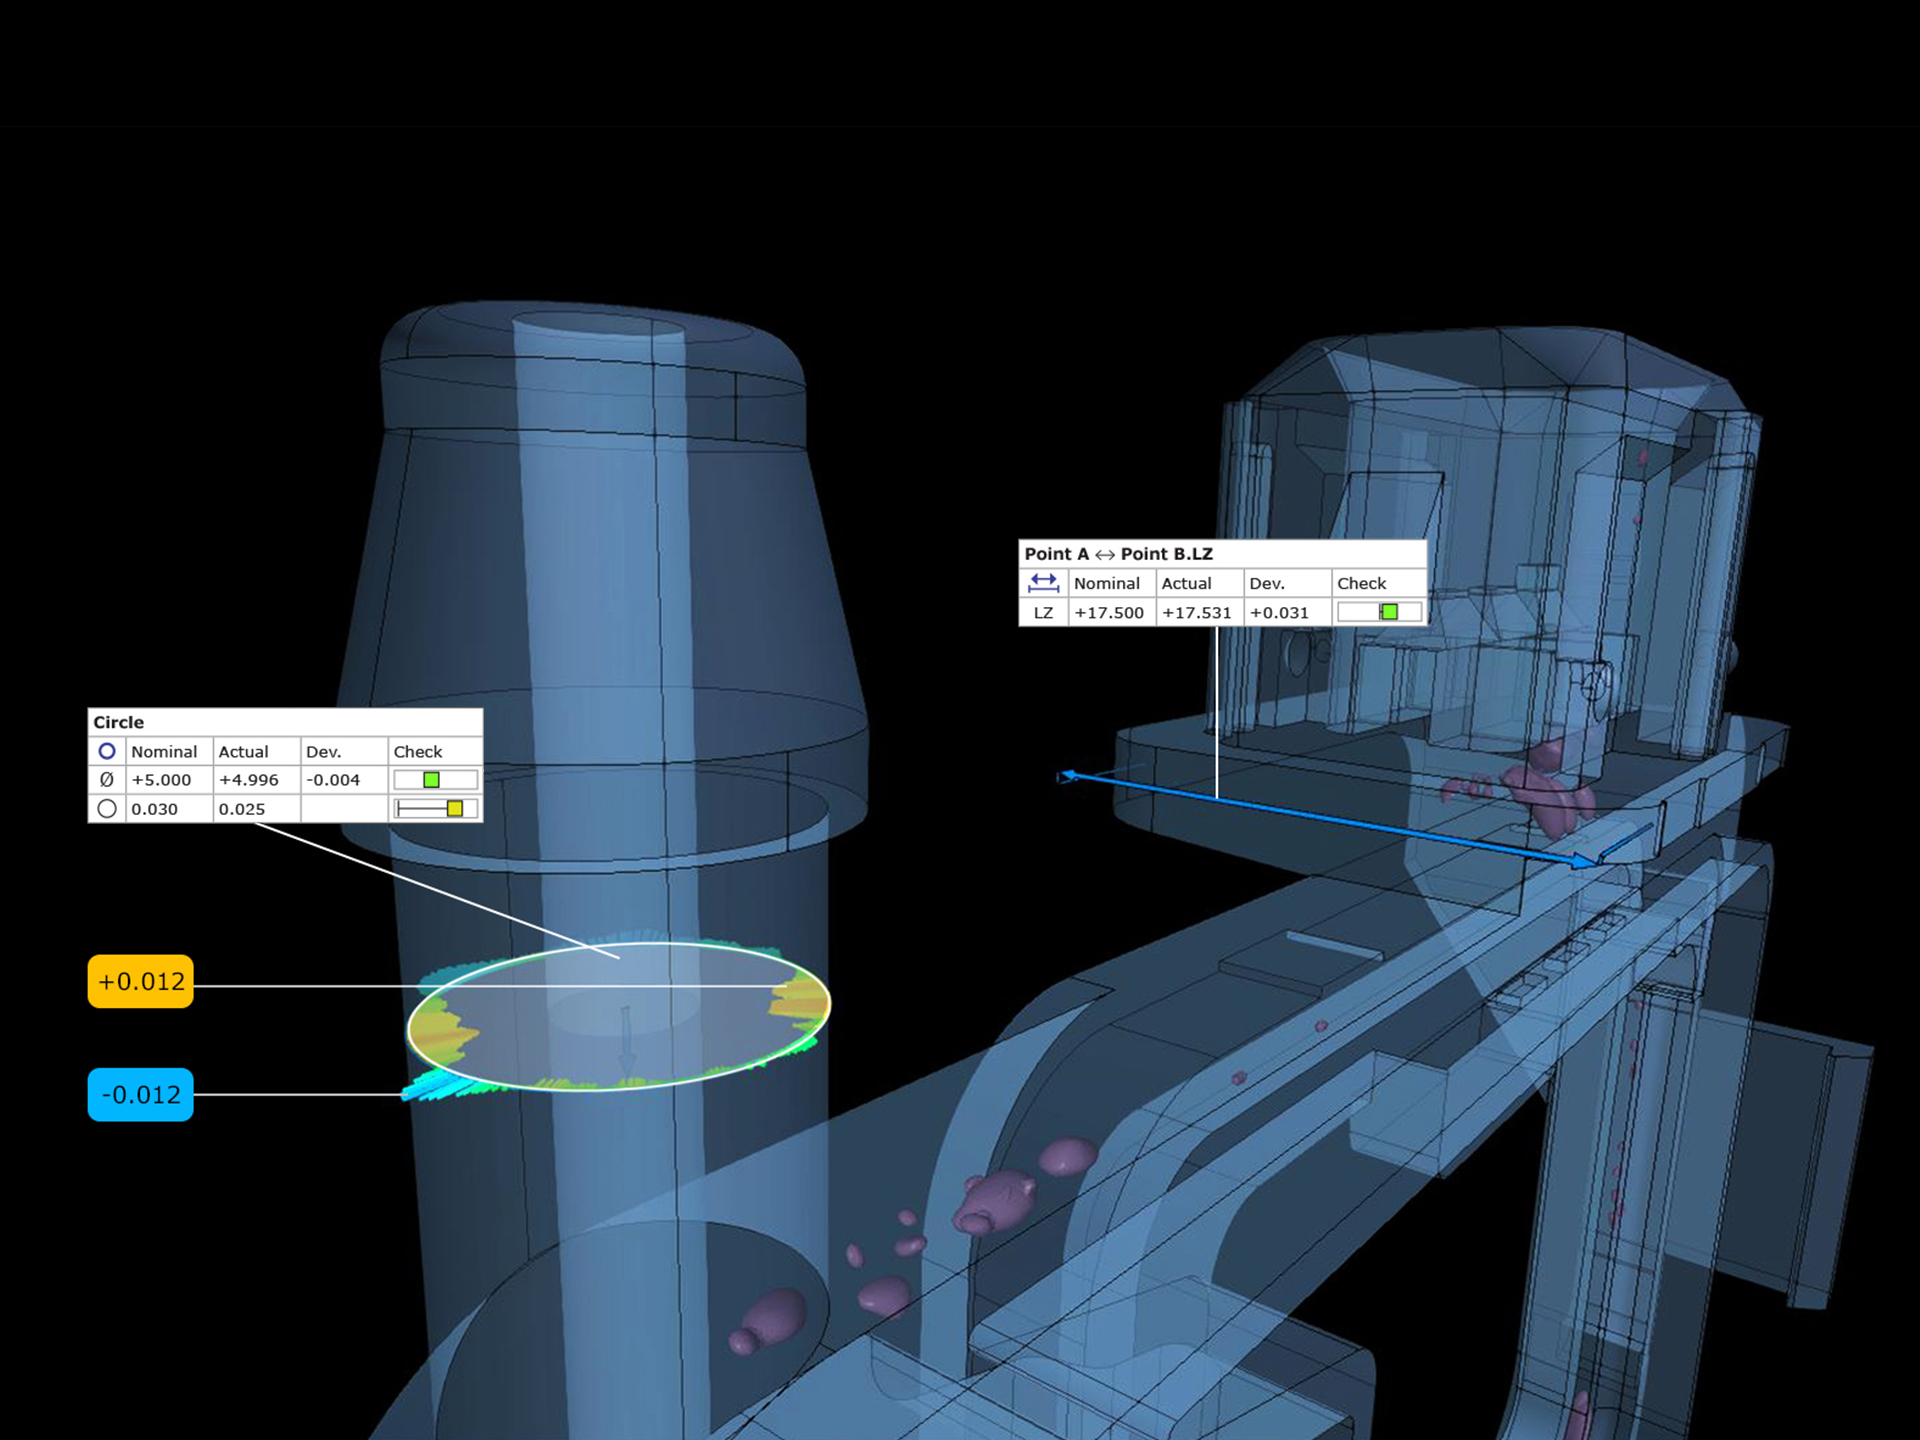The image size is (1920, 1440).
Task: Click the +4.996 actual diameter value
Action: coord(248,780)
